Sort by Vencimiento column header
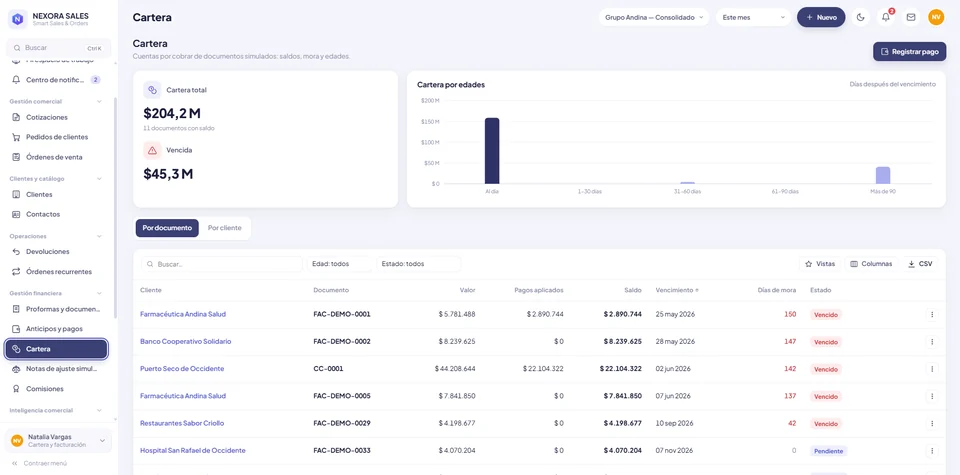Viewport: 960px width, 475px height. [677, 290]
